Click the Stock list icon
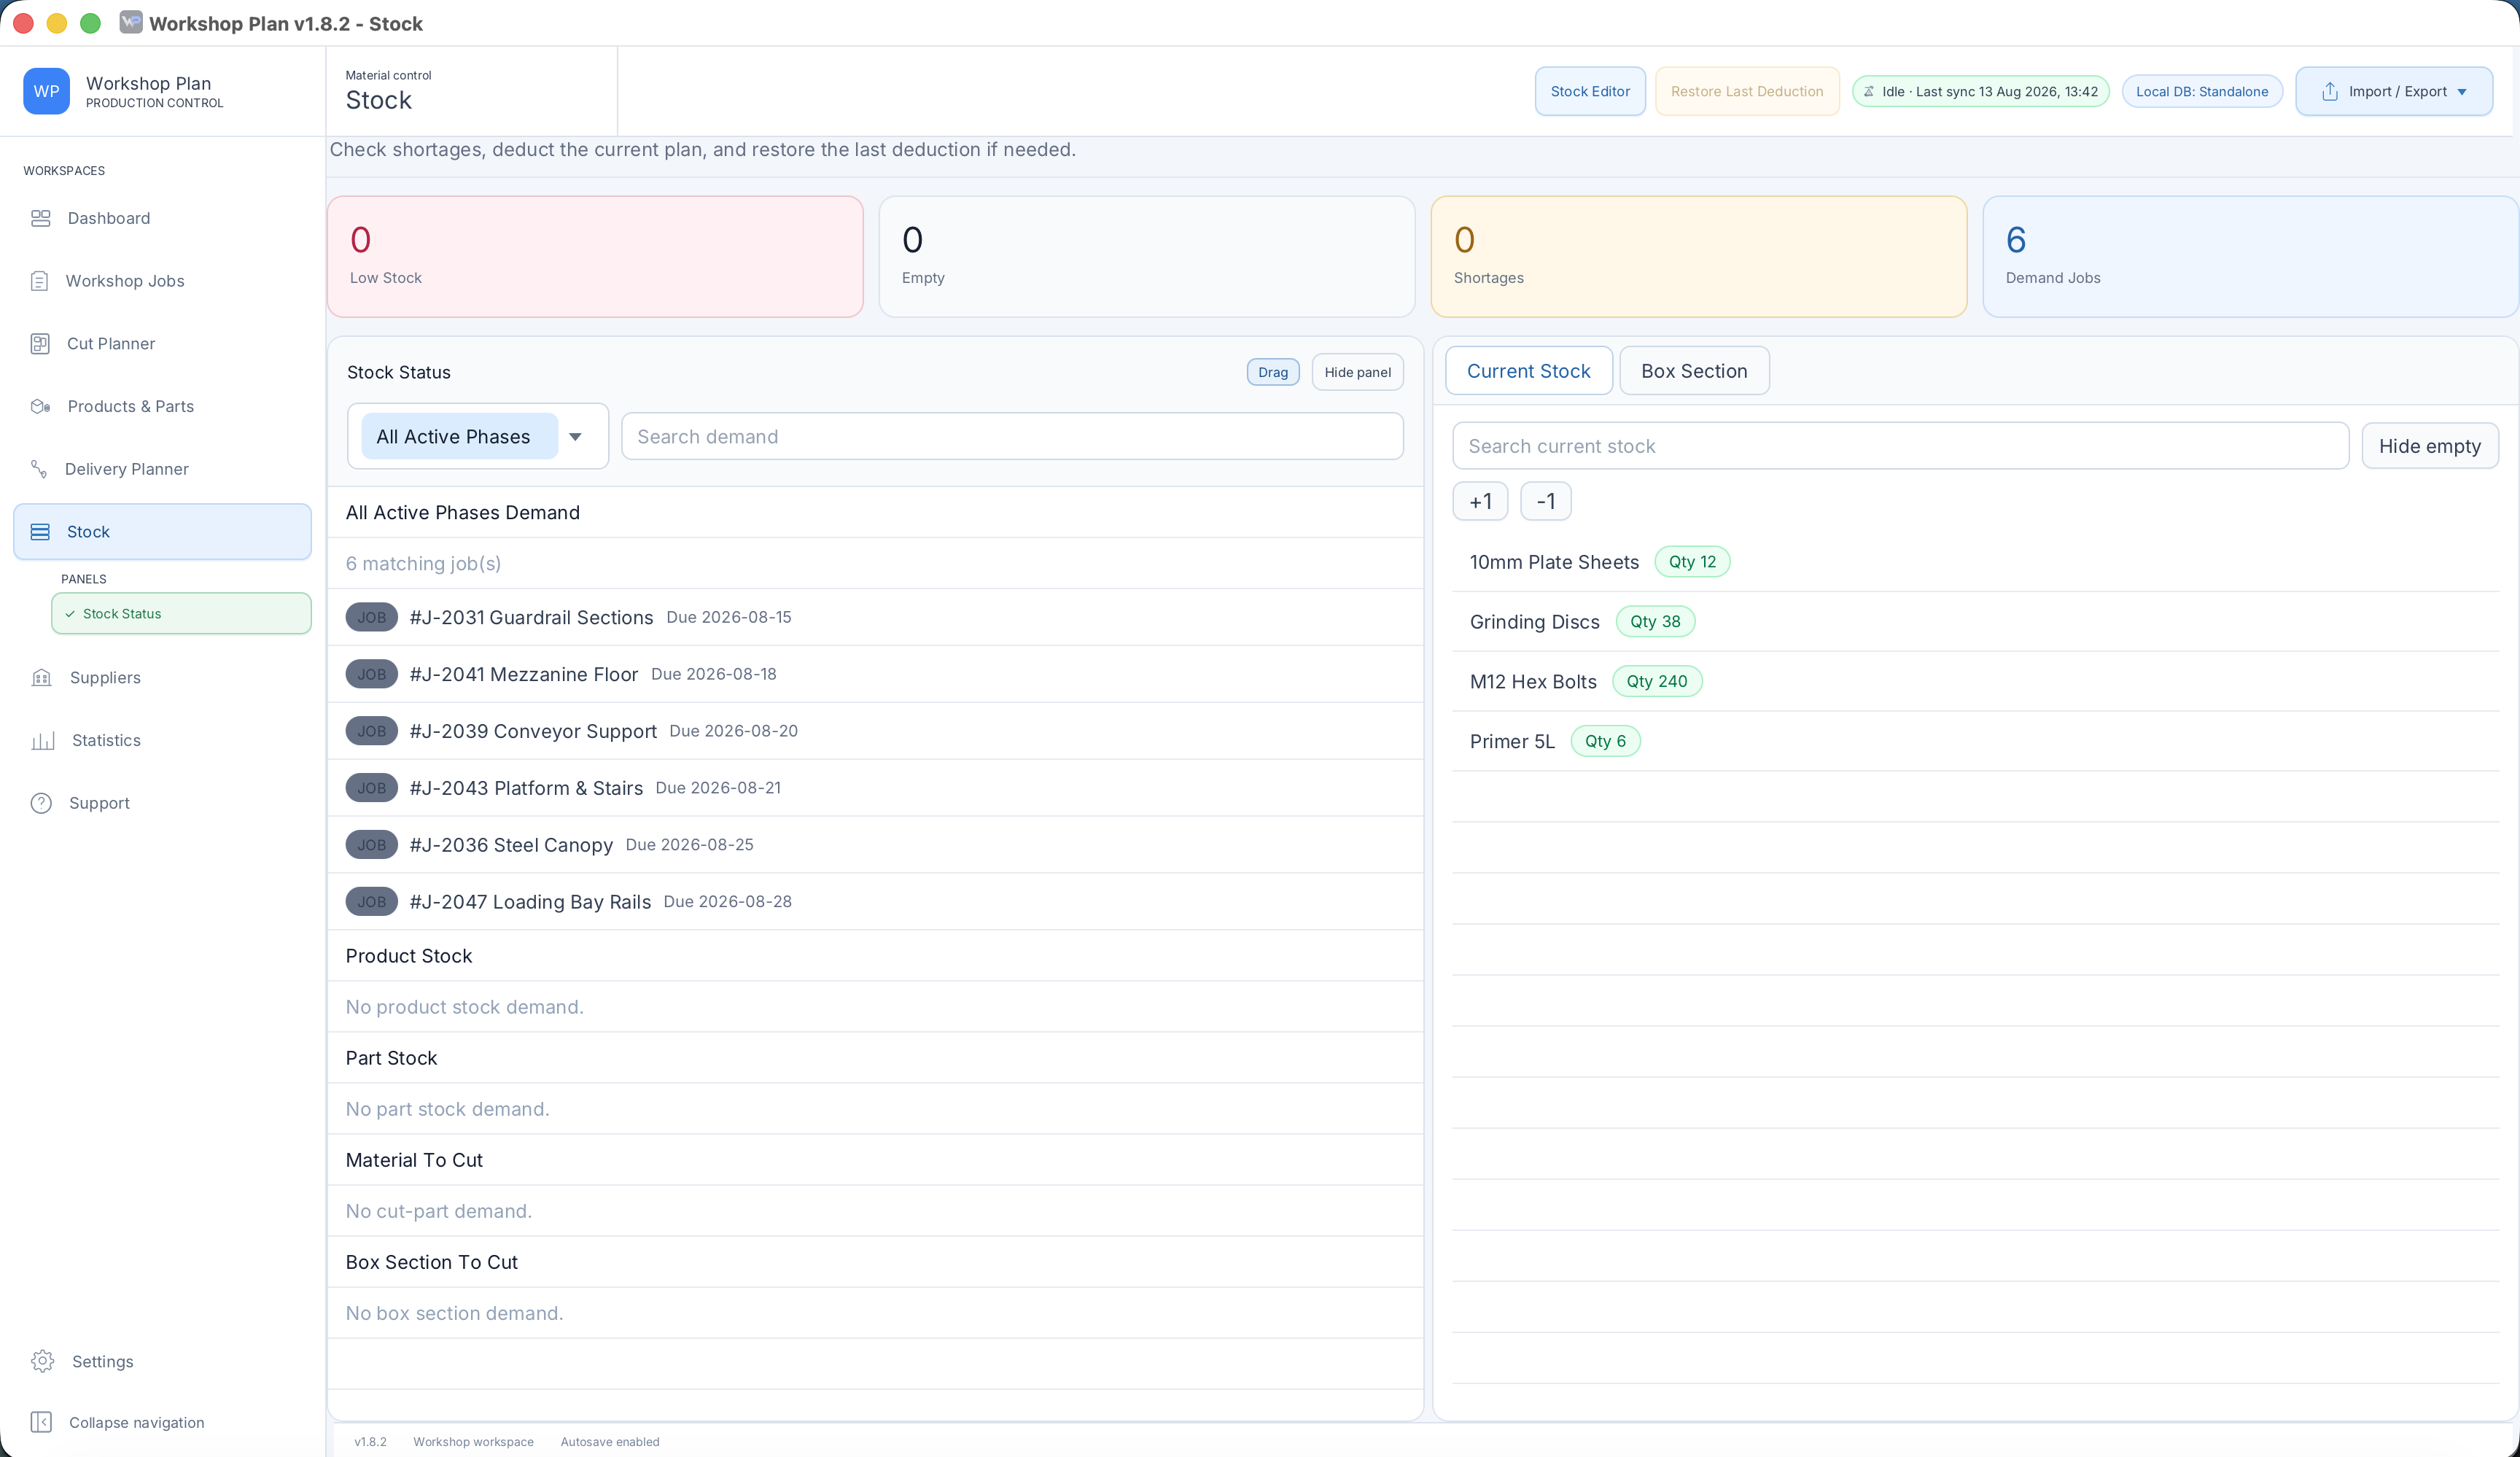This screenshot has height=1457, width=2520. (x=40, y=532)
